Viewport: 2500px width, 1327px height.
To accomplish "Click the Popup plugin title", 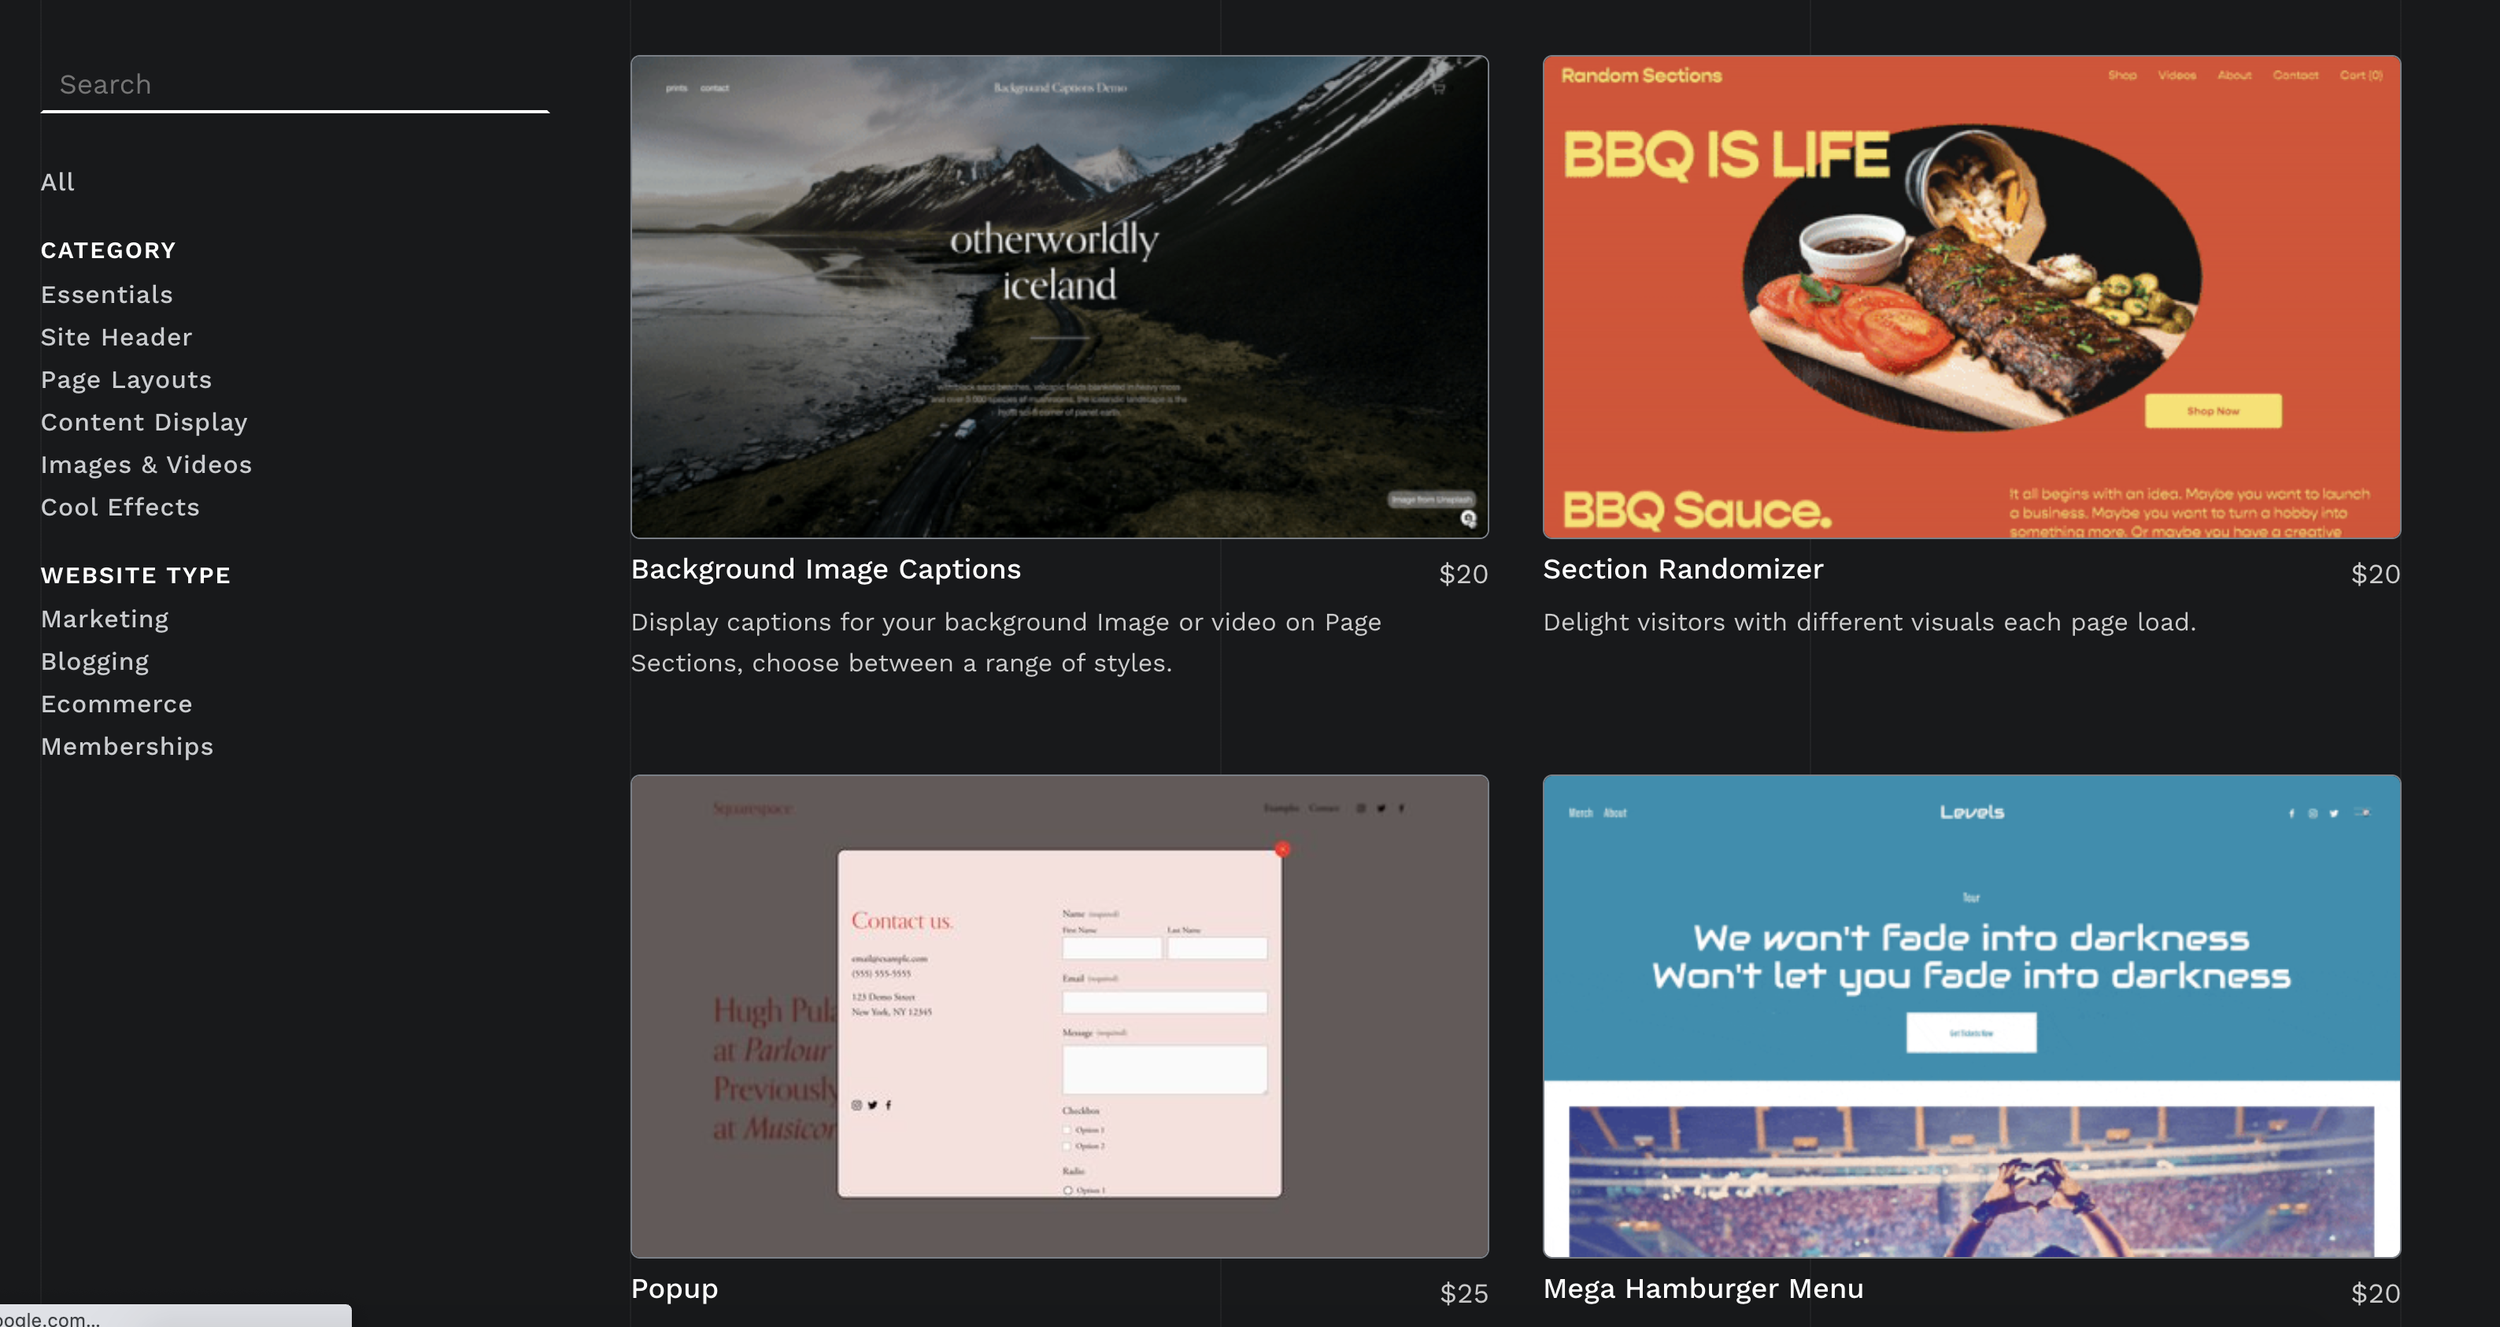I will (x=674, y=1289).
